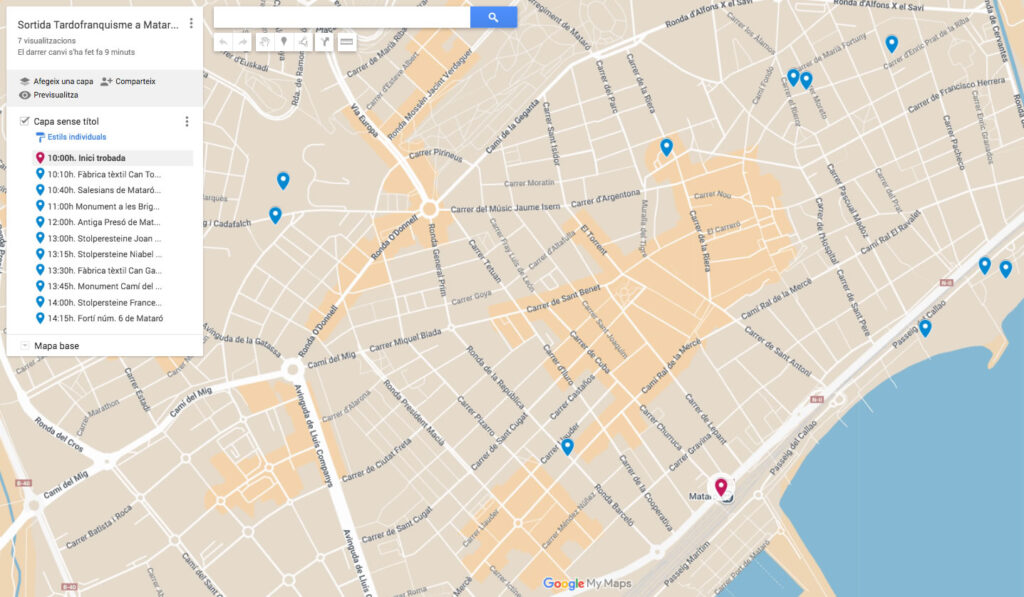Viewport: 1024px width, 597px height.
Task: Uncheck the Capa sense títol layer checkbox
Action: pyautogui.click(x=24, y=121)
